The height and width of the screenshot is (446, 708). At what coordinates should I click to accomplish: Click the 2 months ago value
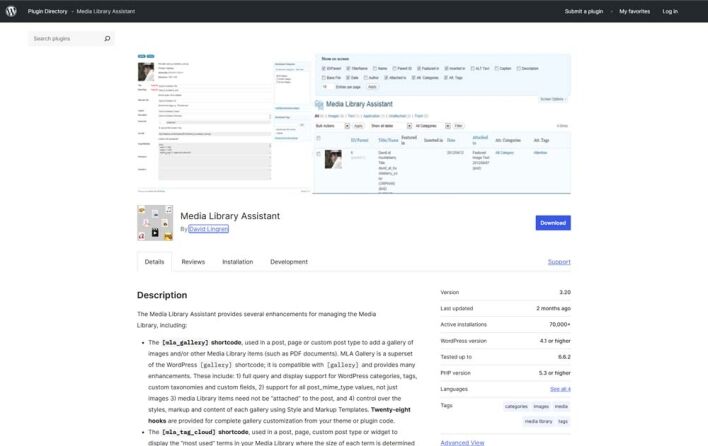[554, 308]
